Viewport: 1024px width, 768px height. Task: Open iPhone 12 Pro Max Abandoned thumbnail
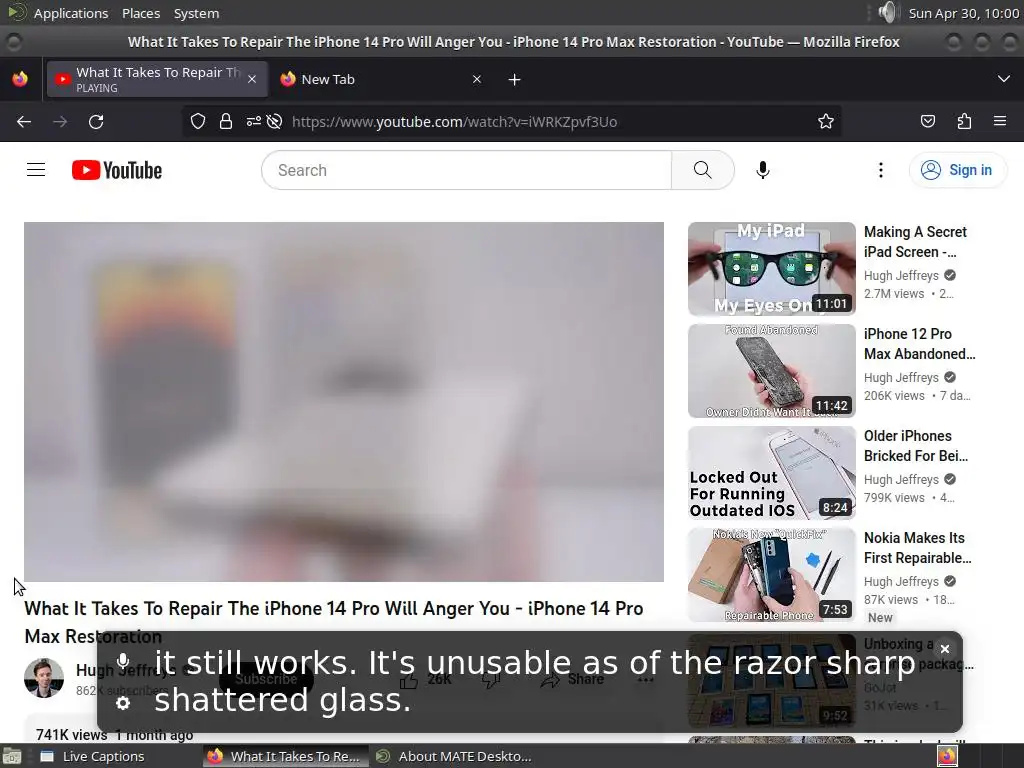771,370
